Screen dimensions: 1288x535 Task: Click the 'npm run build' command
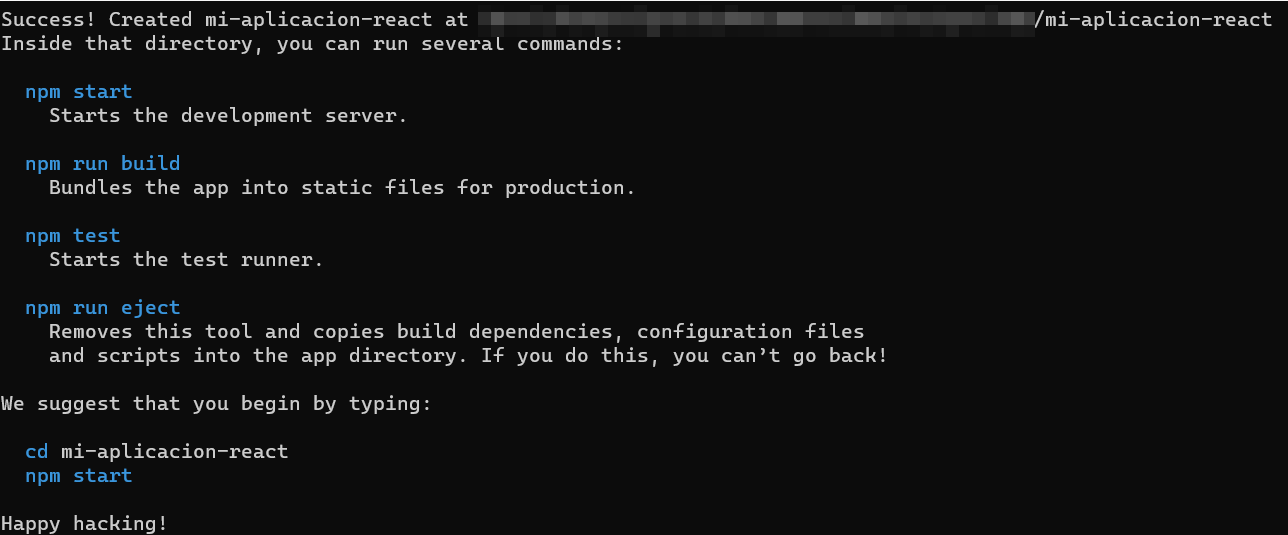click(103, 163)
